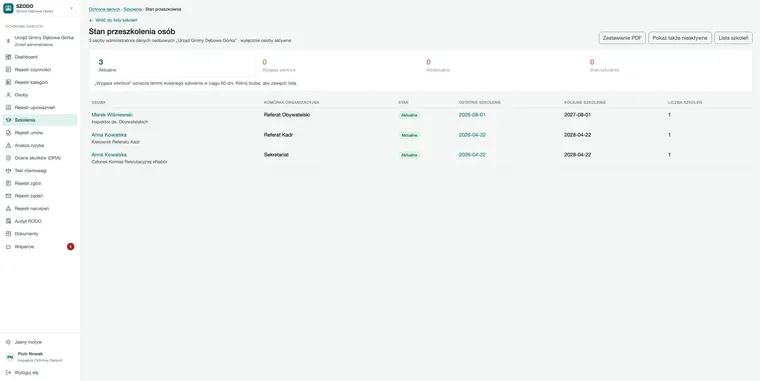This screenshot has width=760, height=381.
Task: Open Marek Wiśniewski person link
Action: click(112, 115)
